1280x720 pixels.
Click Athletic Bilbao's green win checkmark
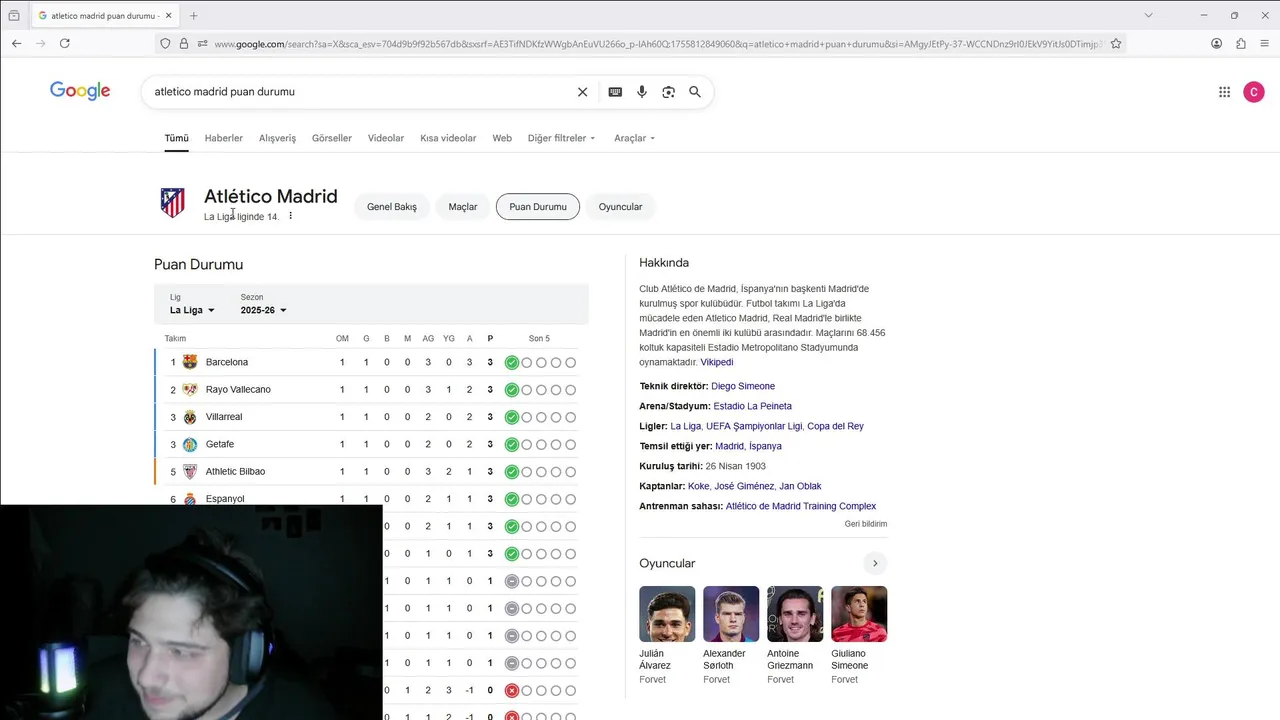tap(512, 471)
